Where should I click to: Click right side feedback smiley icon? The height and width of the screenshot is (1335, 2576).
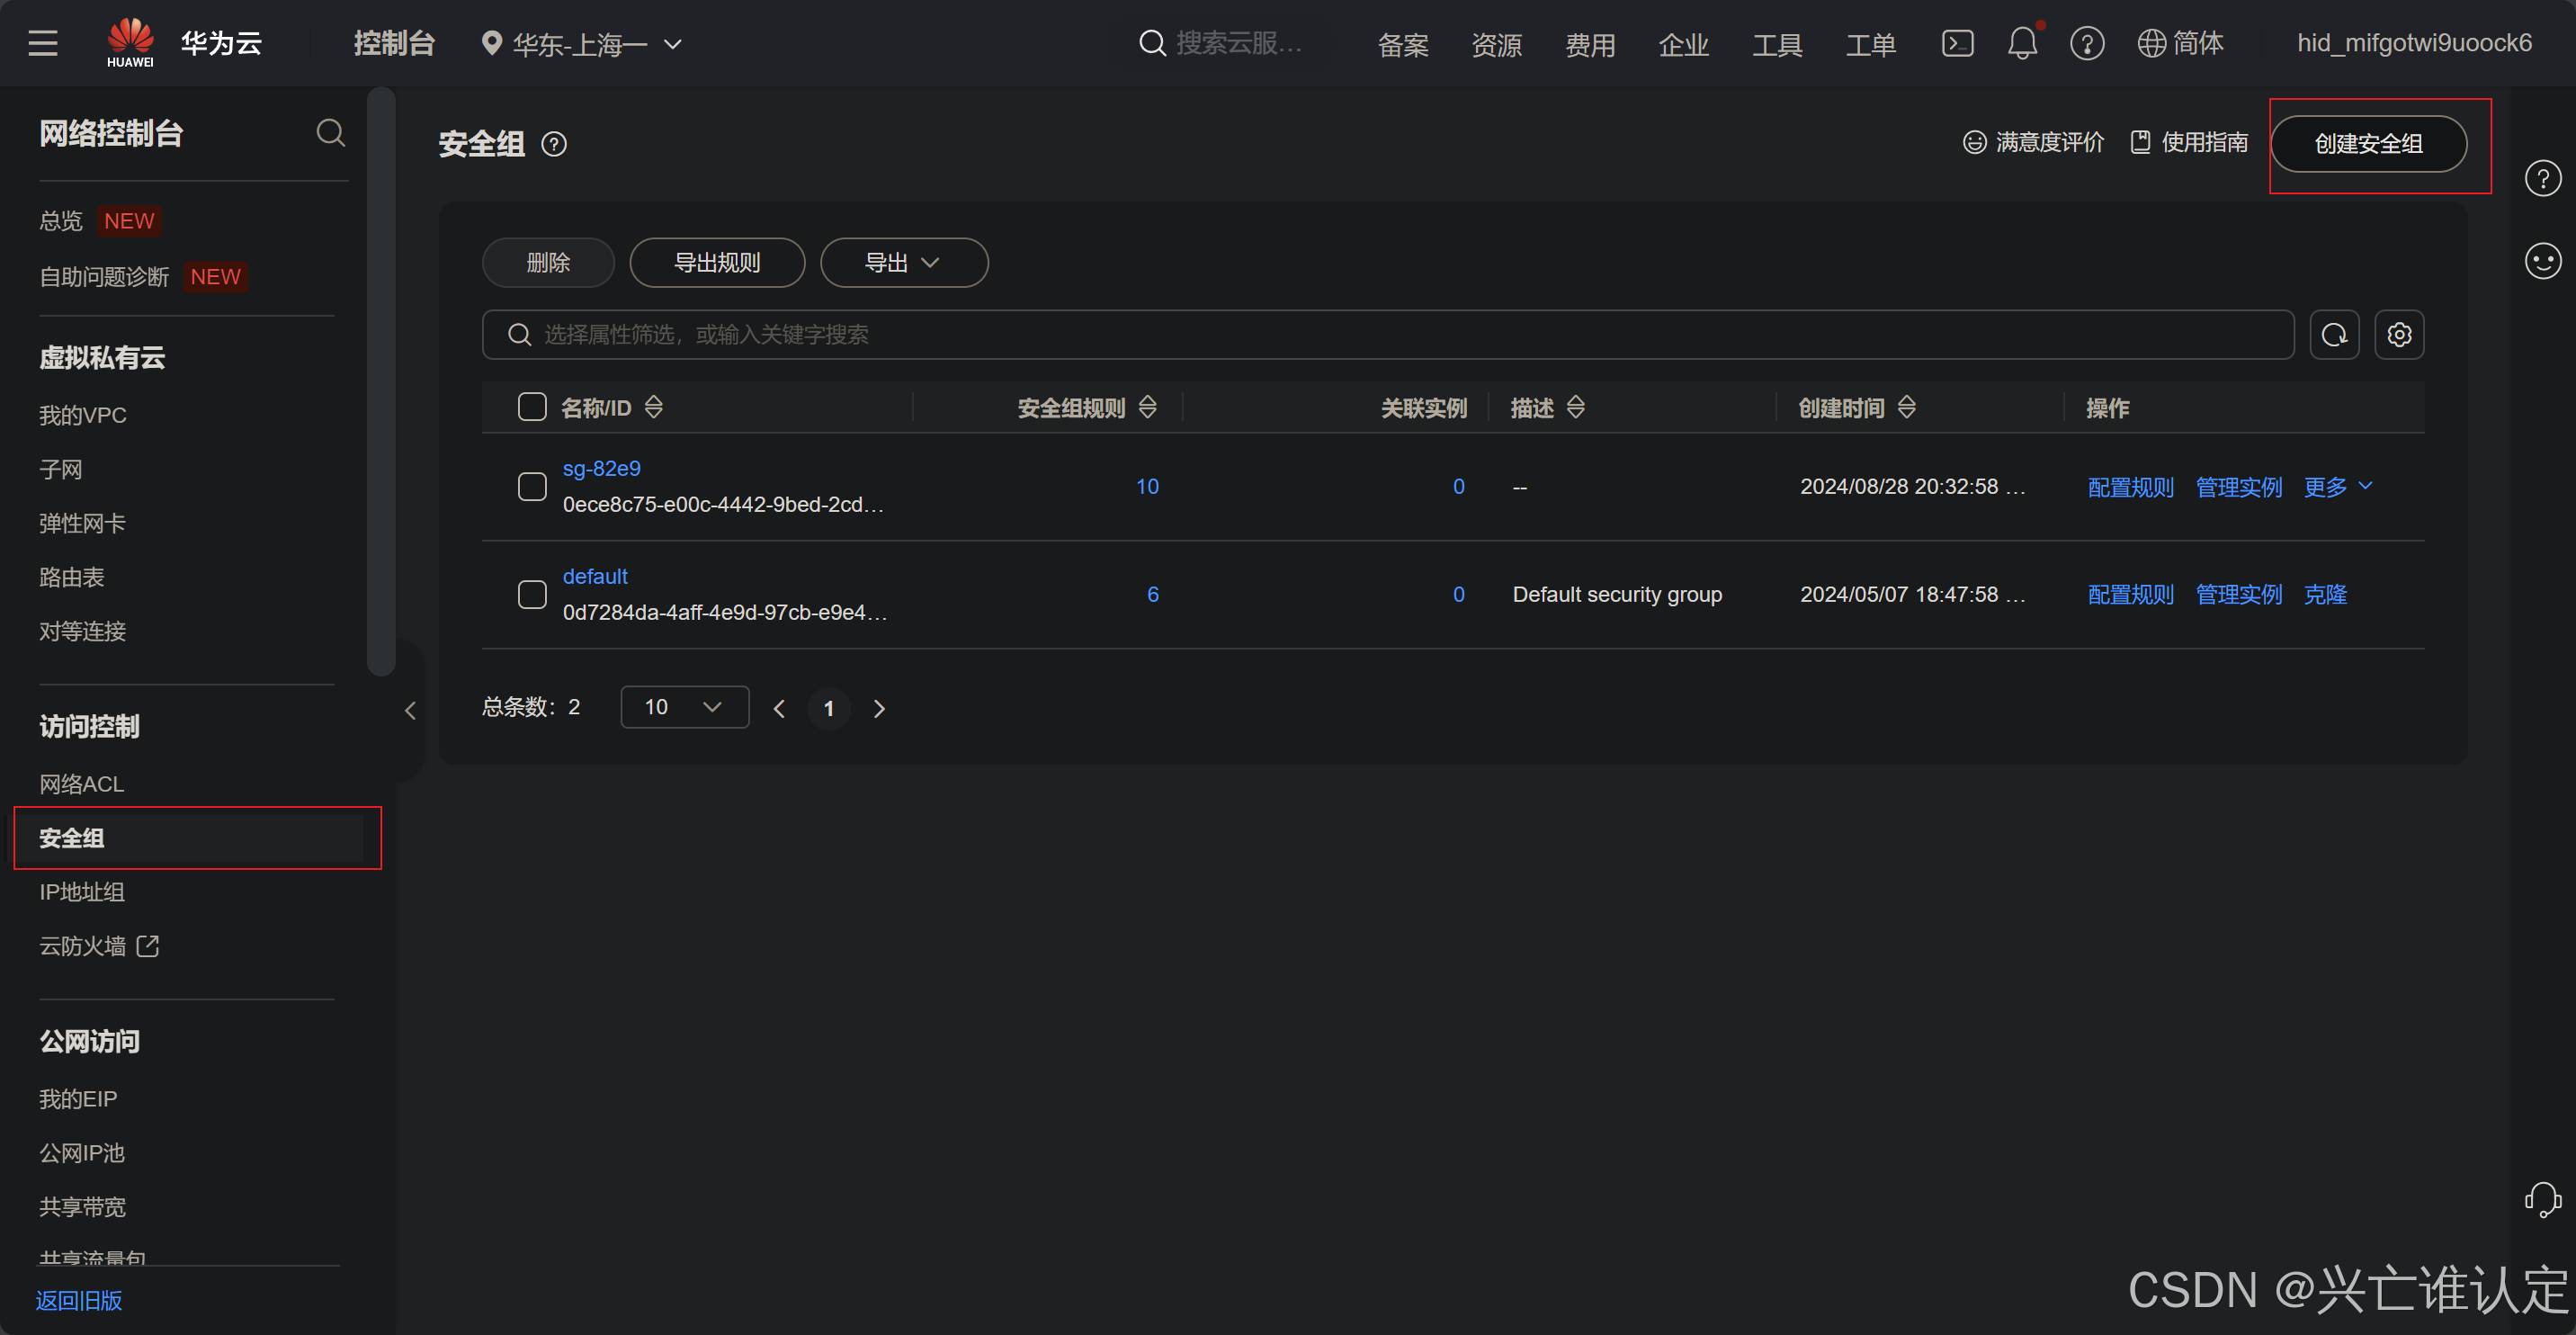click(x=2543, y=261)
